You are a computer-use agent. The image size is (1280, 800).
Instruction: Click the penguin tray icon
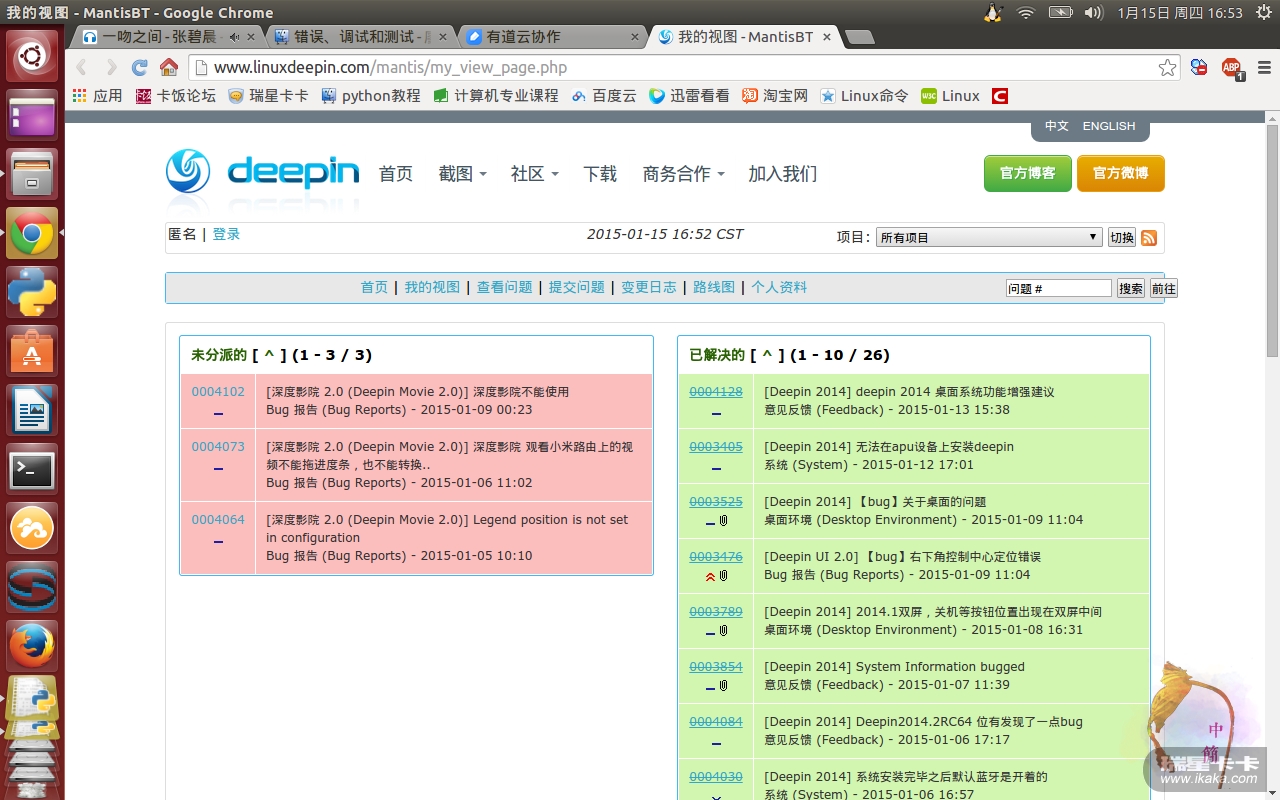[992, 12]
